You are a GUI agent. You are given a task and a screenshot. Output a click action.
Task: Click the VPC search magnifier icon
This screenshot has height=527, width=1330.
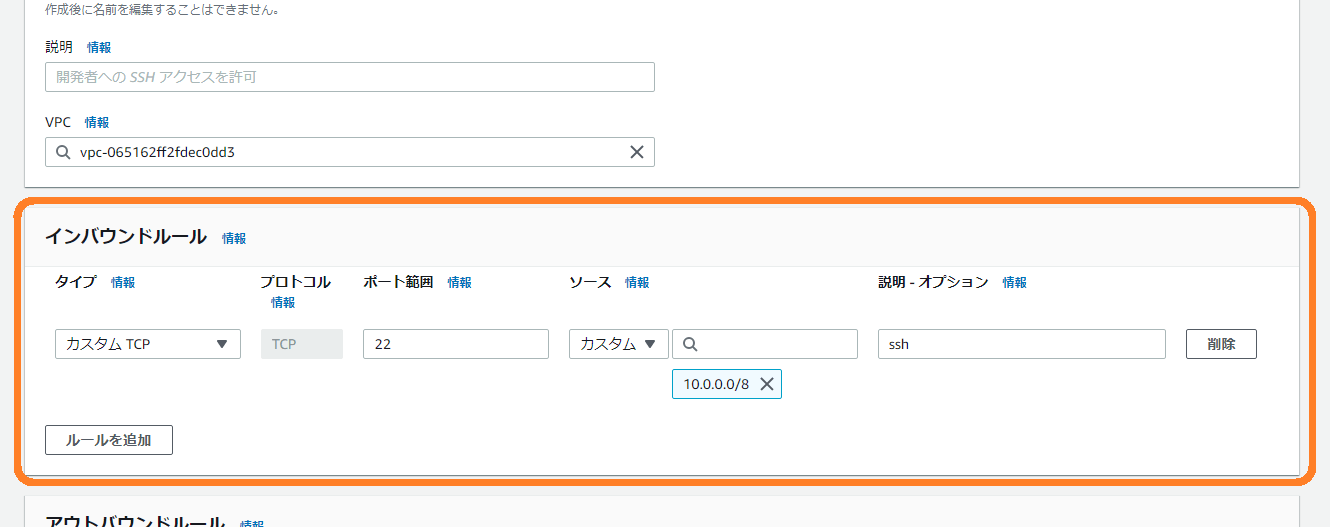click(63, 152)
